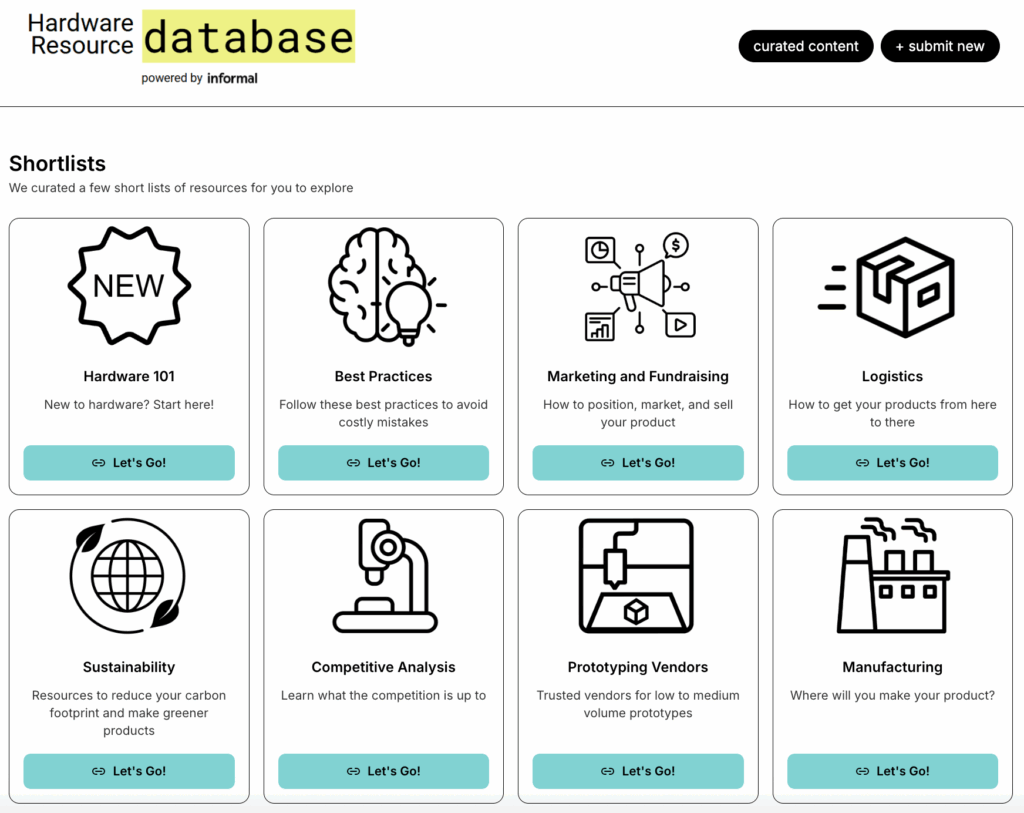Click the informal link in the header
The image size is (1024, 813).
232,78
